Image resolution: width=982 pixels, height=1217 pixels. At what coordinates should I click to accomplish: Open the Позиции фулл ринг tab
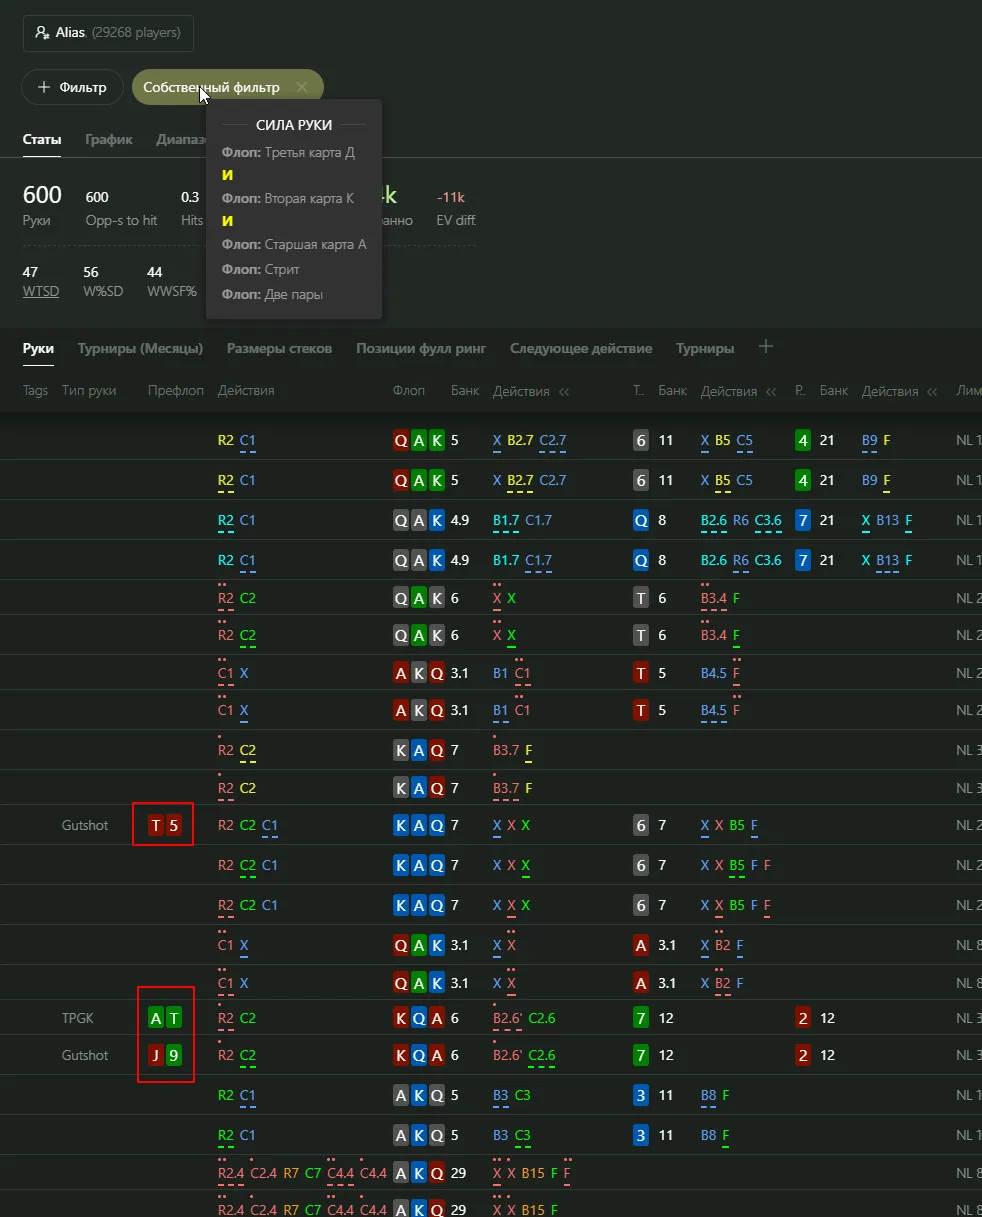pos(421,349)
